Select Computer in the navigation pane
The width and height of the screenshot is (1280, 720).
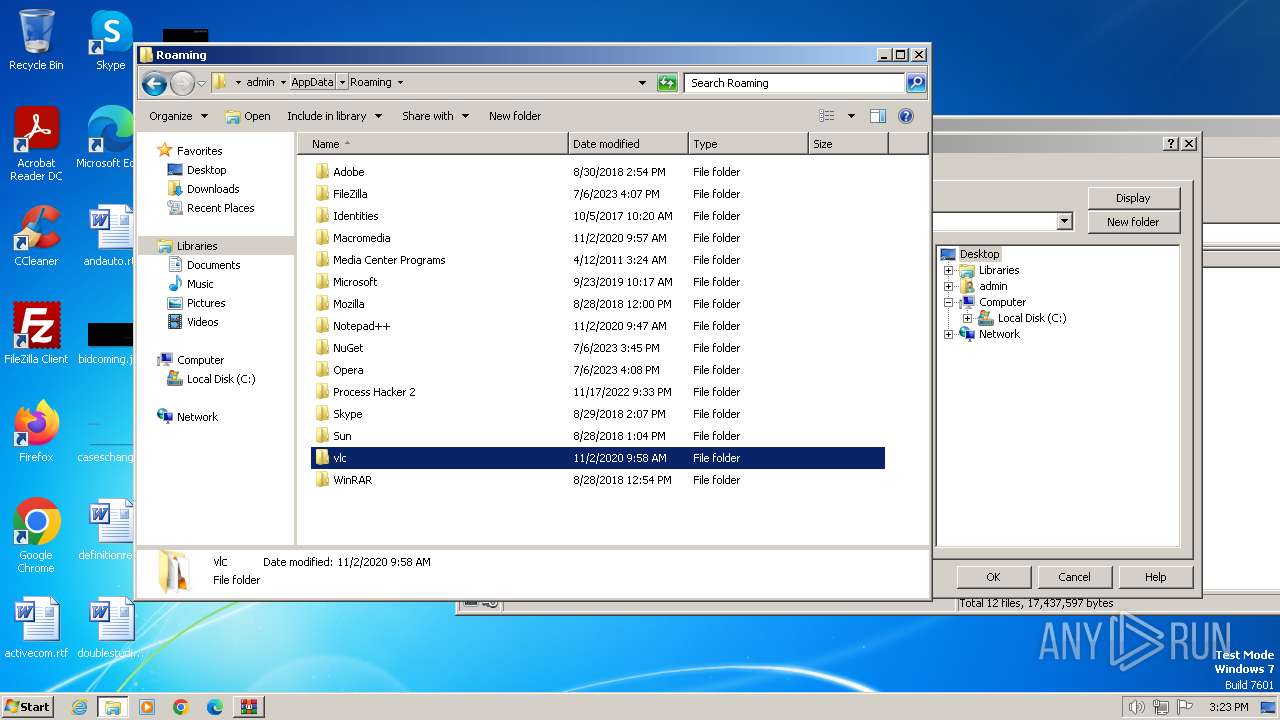[200, 360]
